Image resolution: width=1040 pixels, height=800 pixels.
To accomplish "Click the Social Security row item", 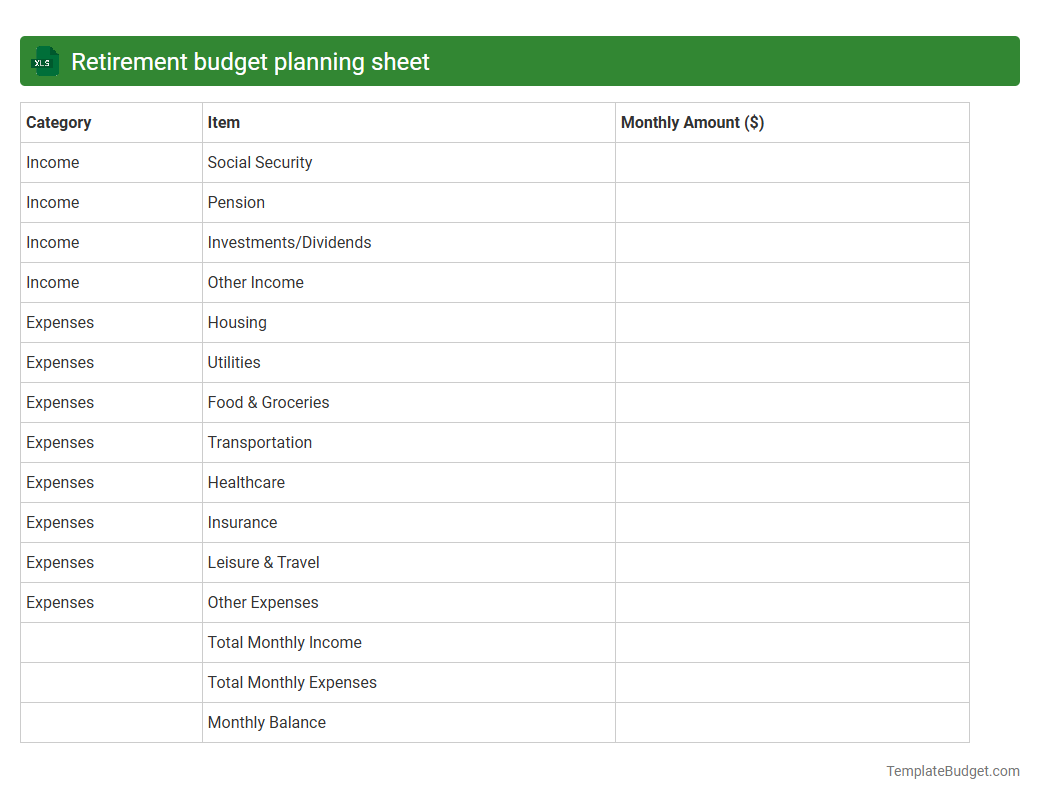I will 260,162.
